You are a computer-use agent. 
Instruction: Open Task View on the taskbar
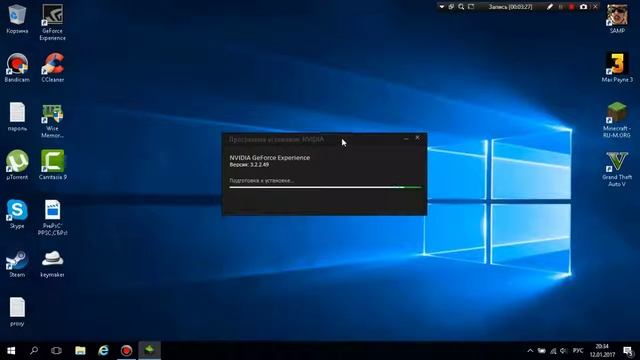(56, 351)
